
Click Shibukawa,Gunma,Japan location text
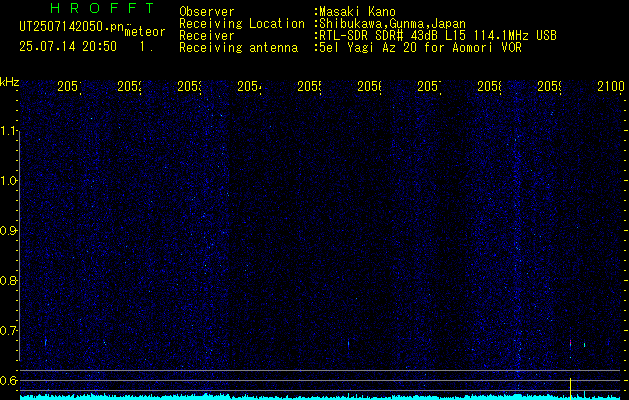[x=392, y=24]
